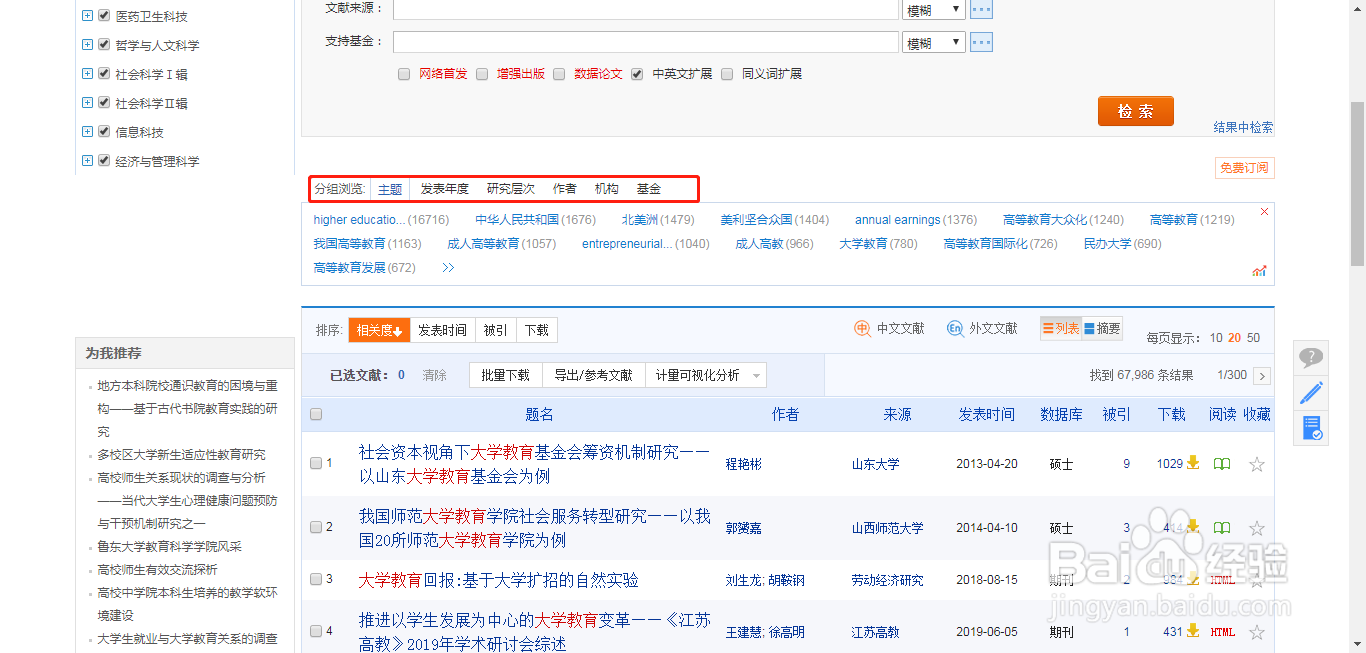Open the trend chart icon in group panel
Image resolution: width=1366 pixels, height=653 pixels.
pyautogui.click(x=1259, y=271)
